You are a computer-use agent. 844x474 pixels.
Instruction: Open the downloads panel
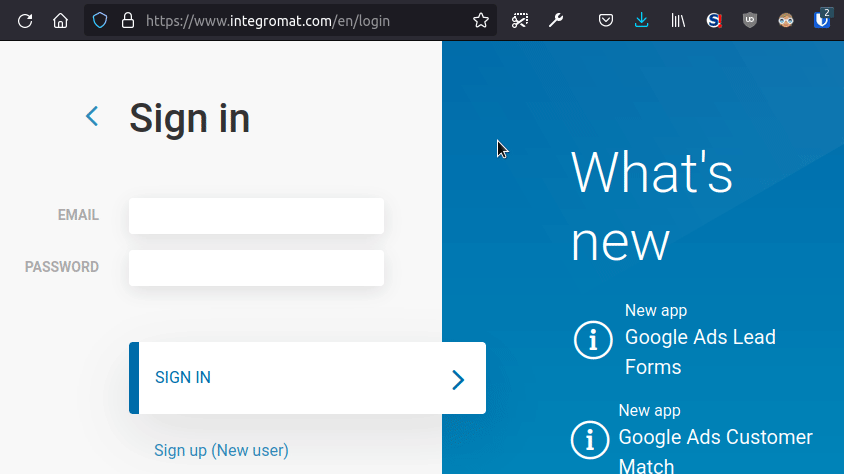(641, 20)
